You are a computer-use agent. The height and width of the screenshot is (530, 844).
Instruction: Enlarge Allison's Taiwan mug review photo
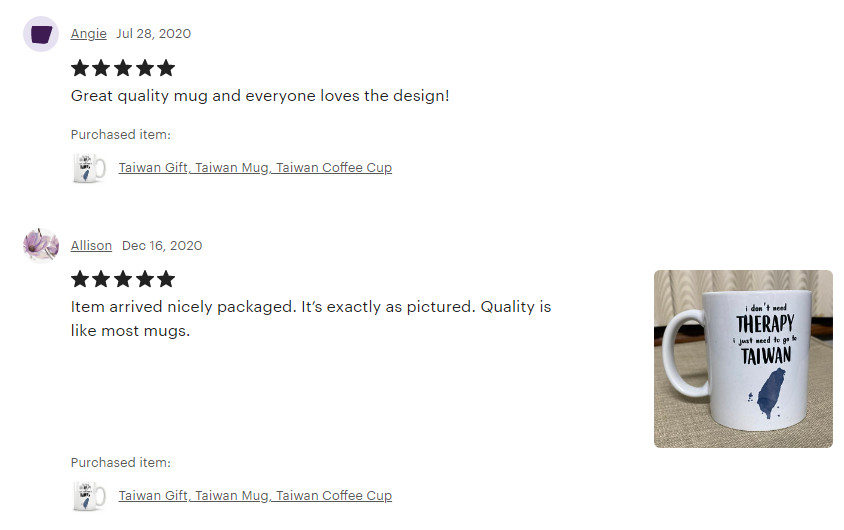(743, 359)
